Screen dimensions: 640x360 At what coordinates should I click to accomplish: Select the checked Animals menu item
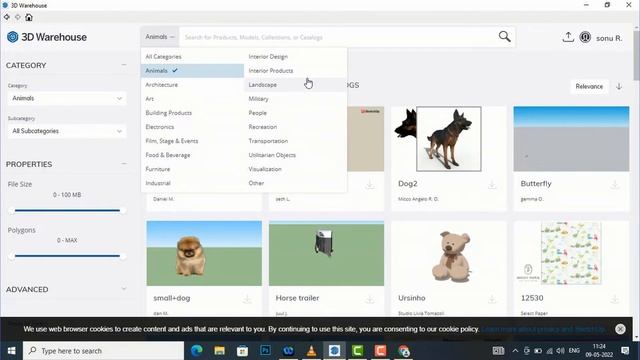pyautogui.click(x=193, y=71)
